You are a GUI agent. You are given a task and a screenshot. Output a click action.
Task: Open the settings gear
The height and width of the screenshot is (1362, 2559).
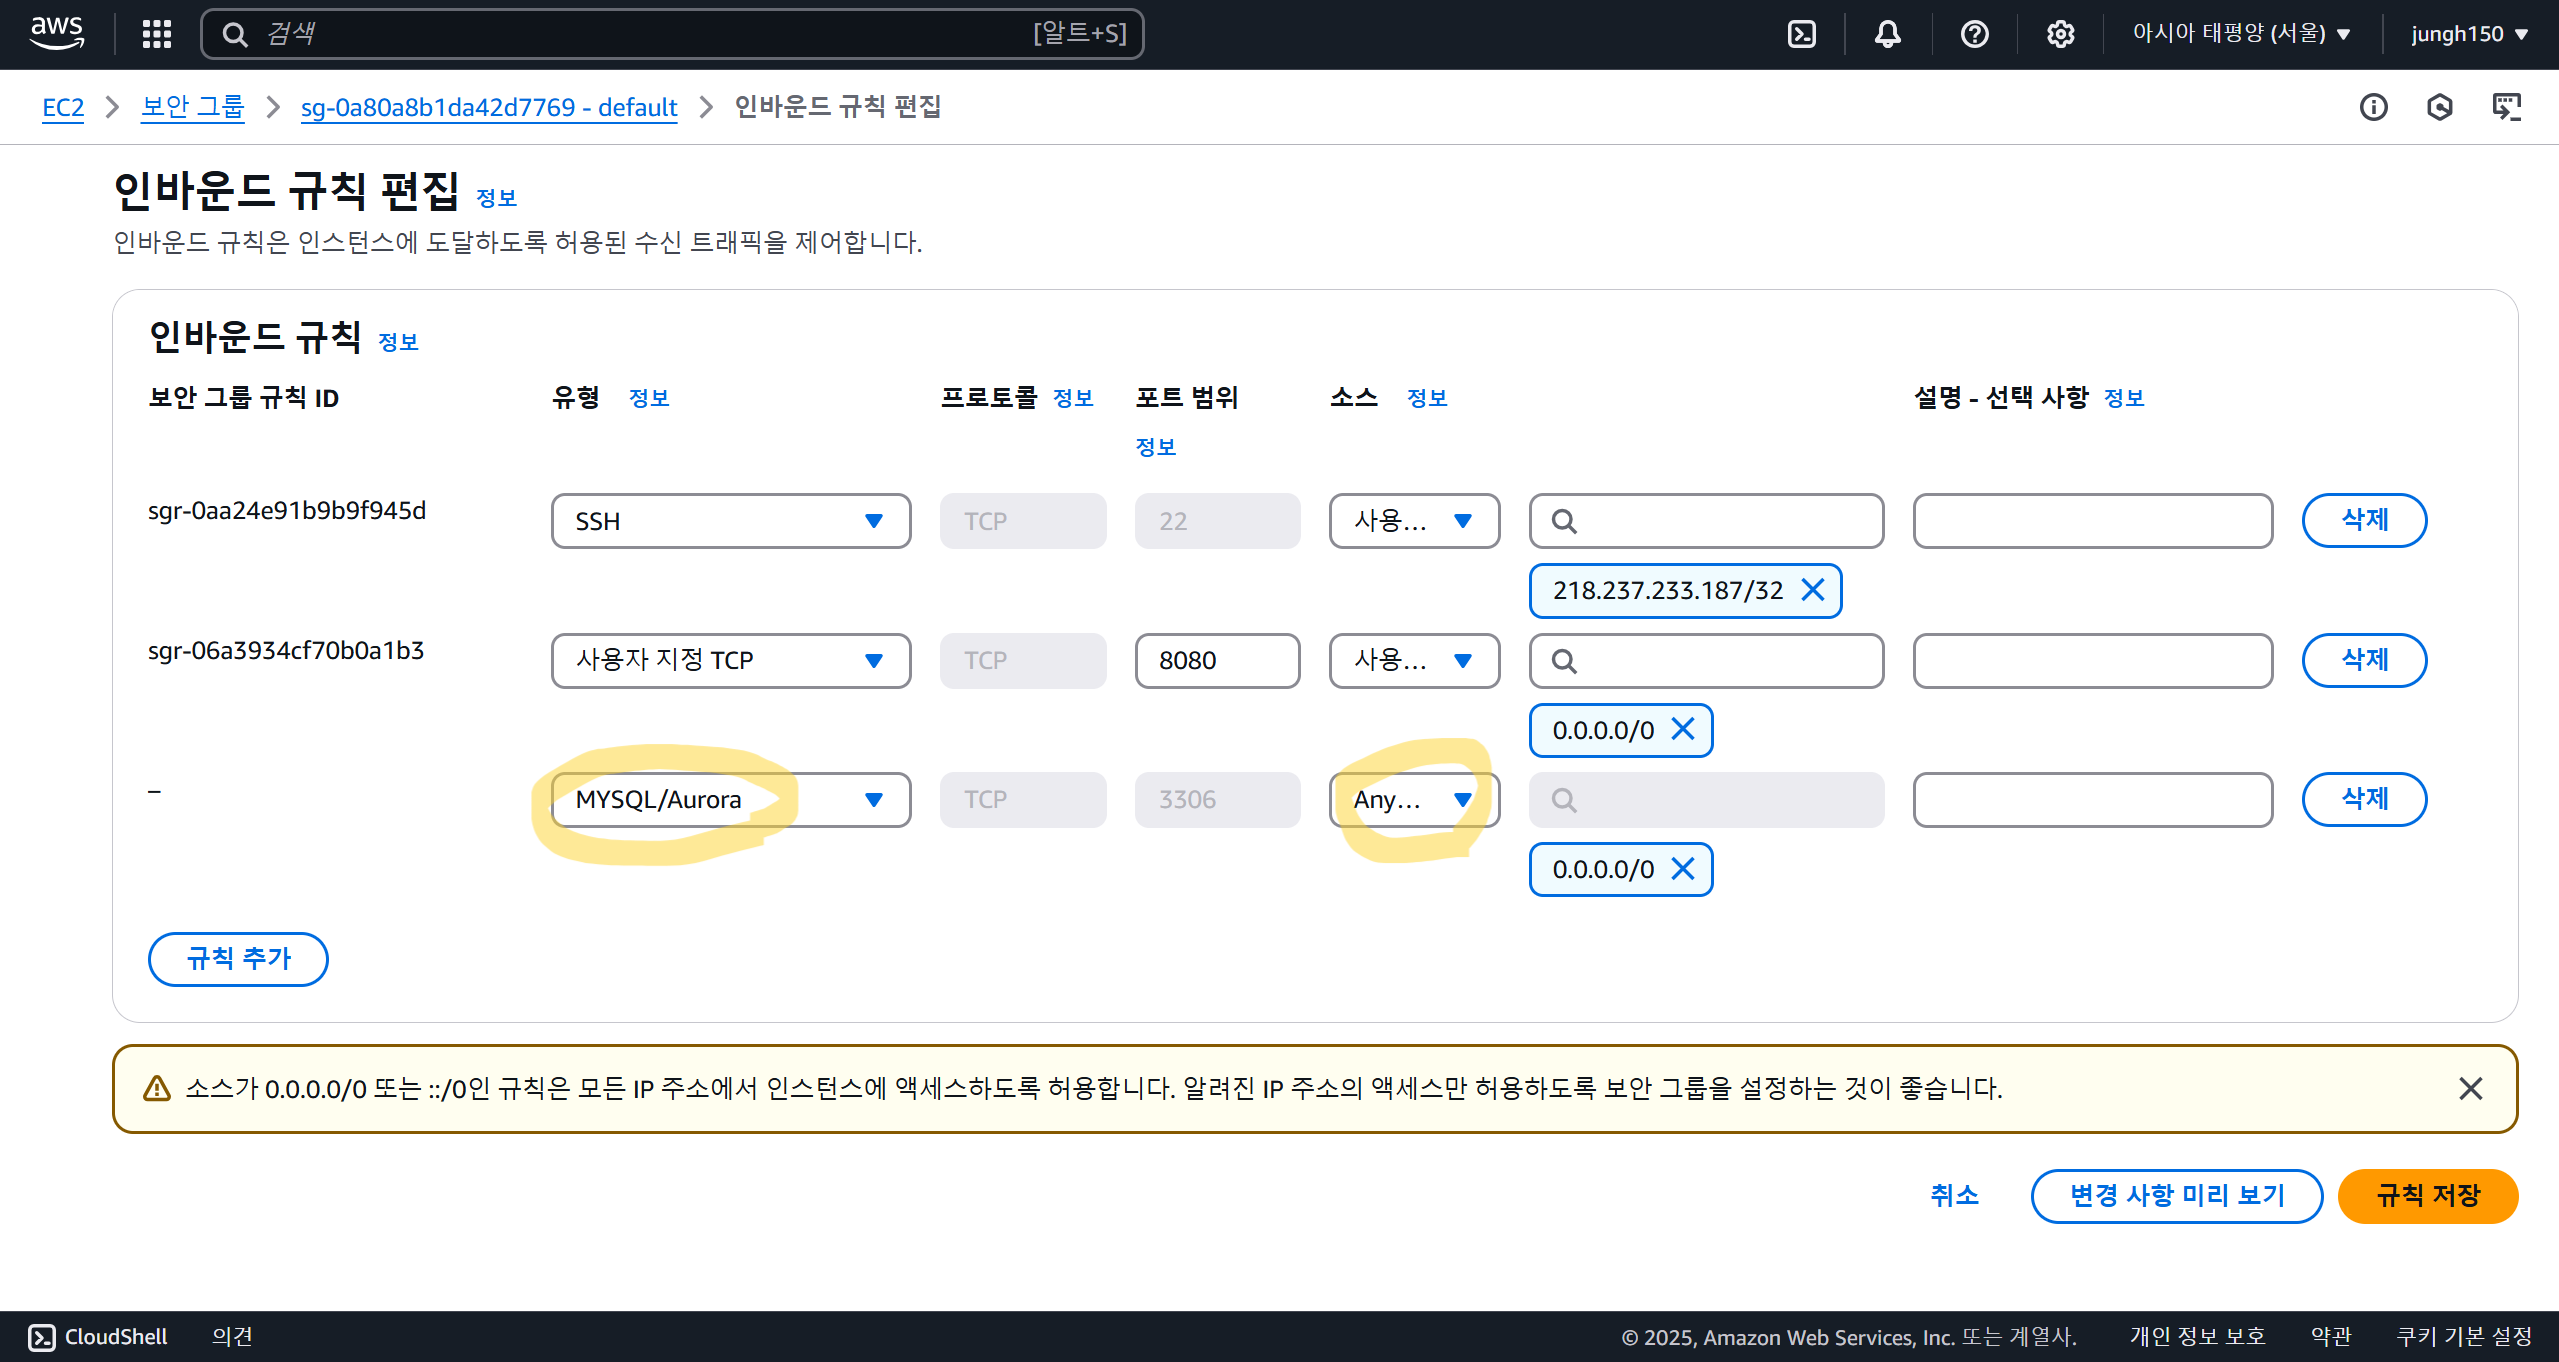click(x=2061, y=34)
